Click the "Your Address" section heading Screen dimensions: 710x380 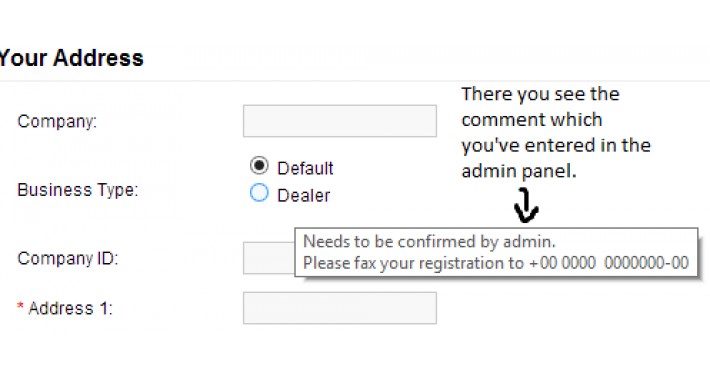[x=72, y=58]
